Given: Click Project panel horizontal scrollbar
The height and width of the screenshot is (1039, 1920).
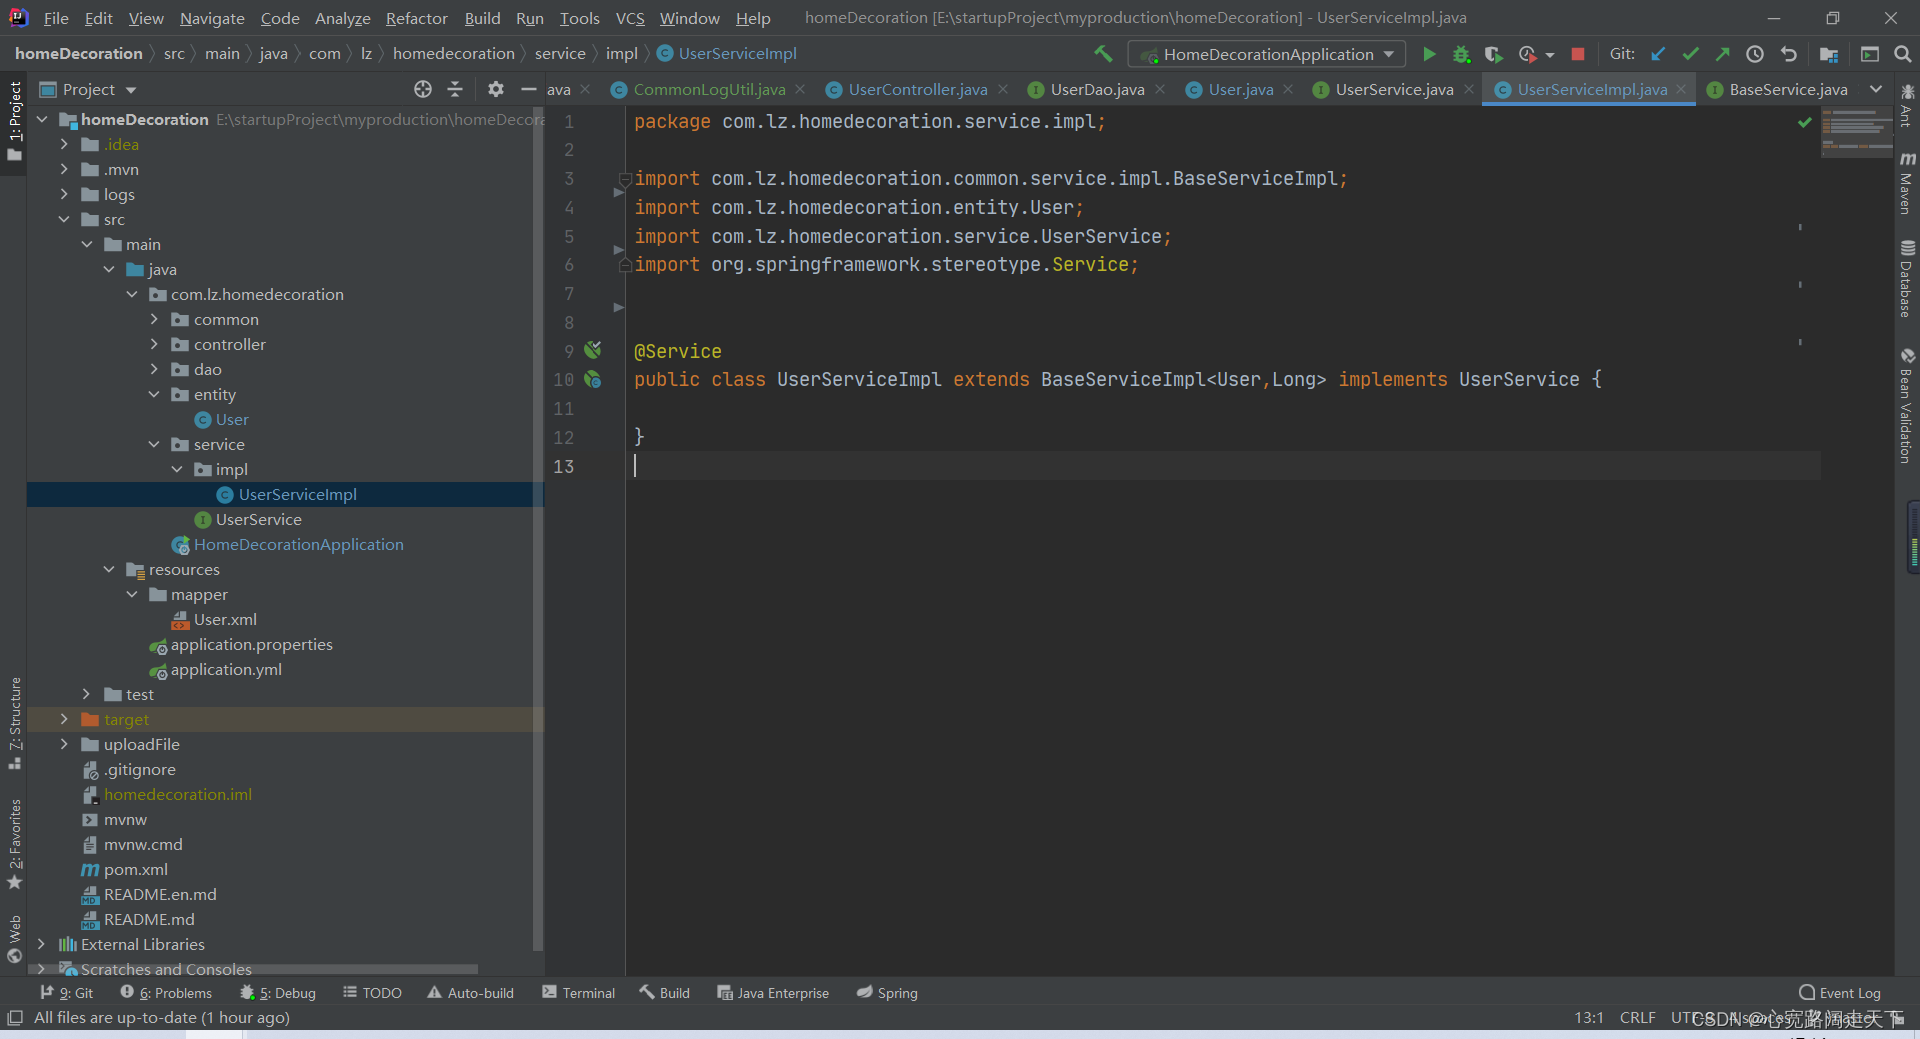Looking at the screenshot, I should click(254, 968).
